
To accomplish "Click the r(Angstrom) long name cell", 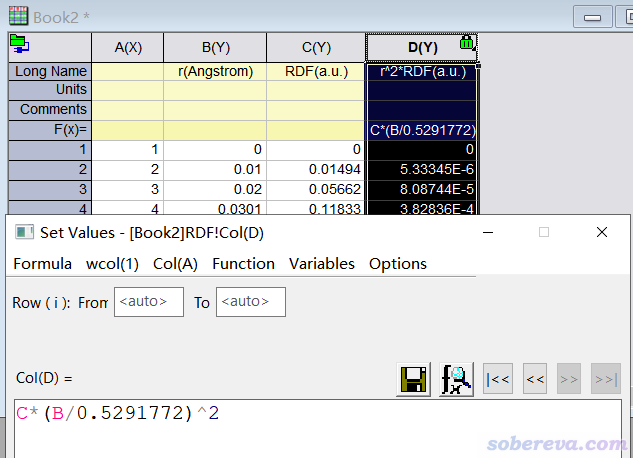I will coord(215,71).
